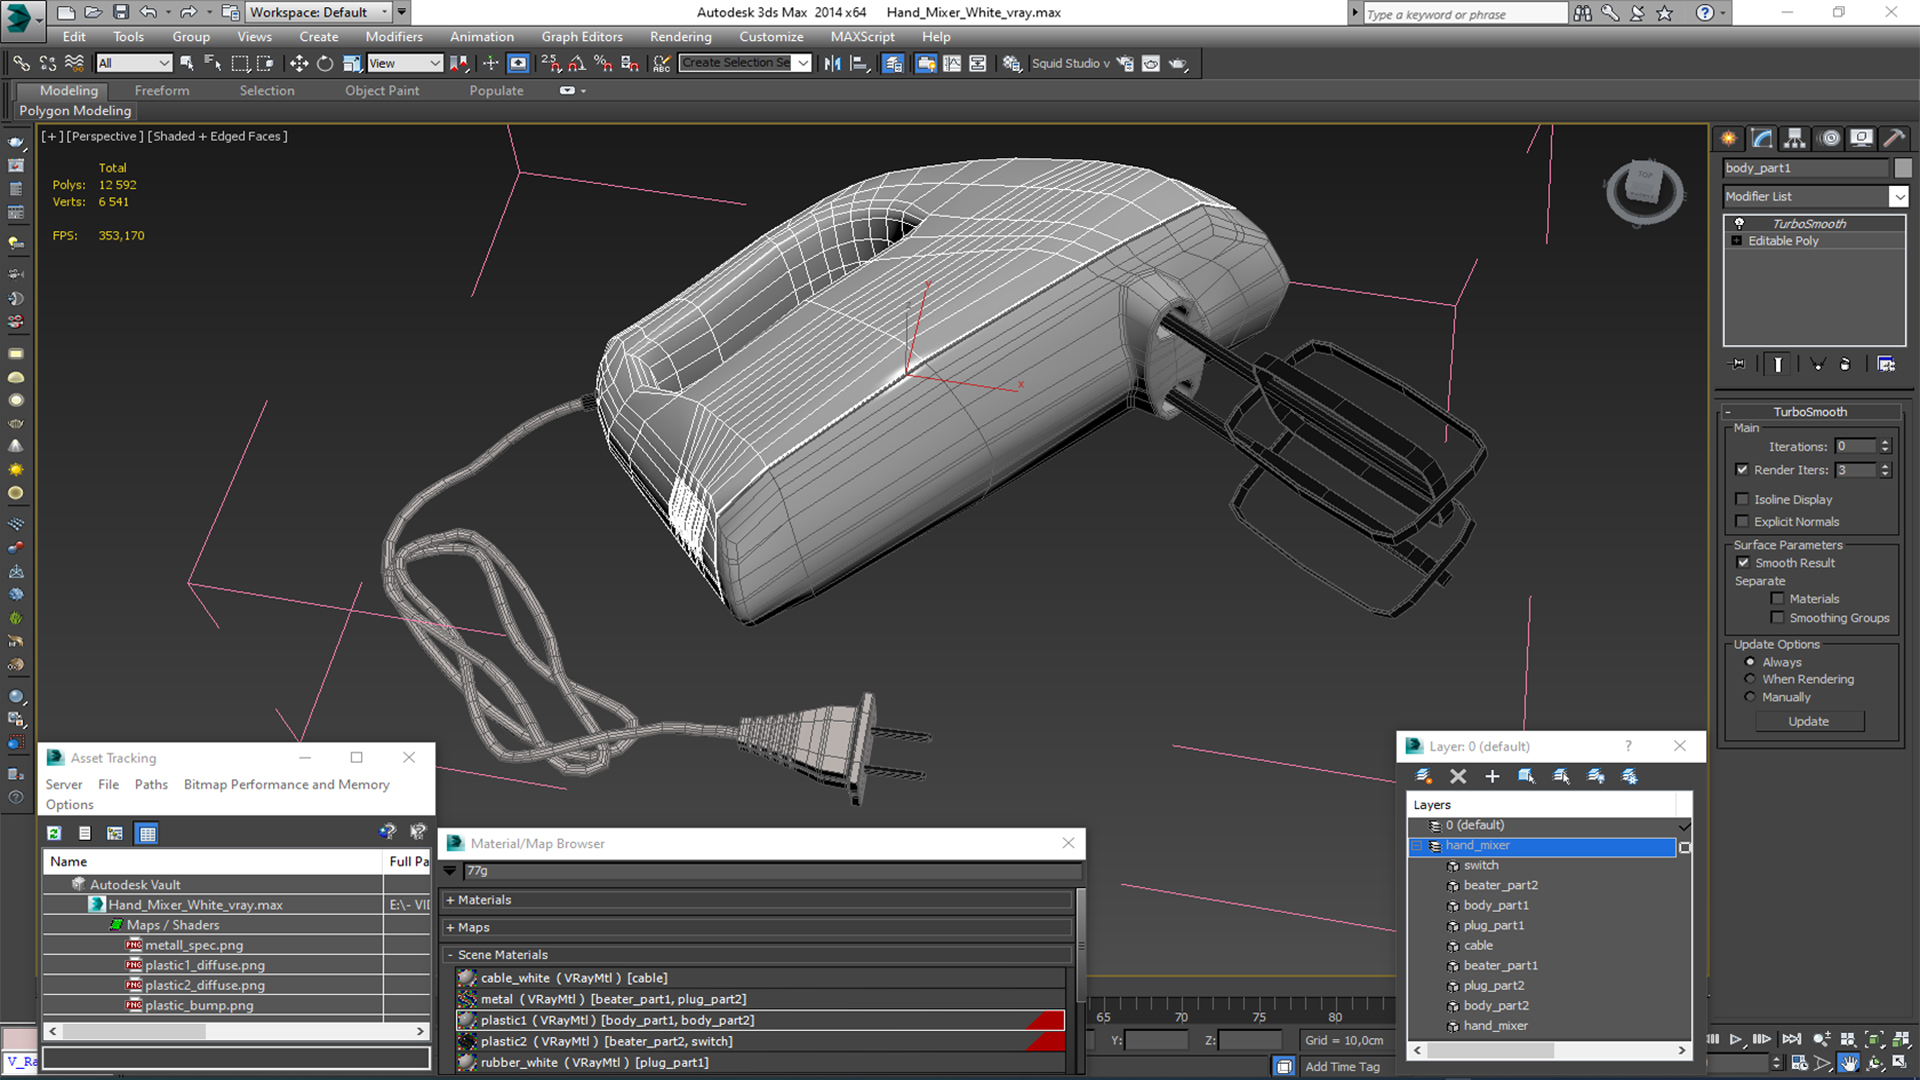Click the Mirror tool icon
The height and width of the screenshot is (1080, 1920).
point(832,63)
